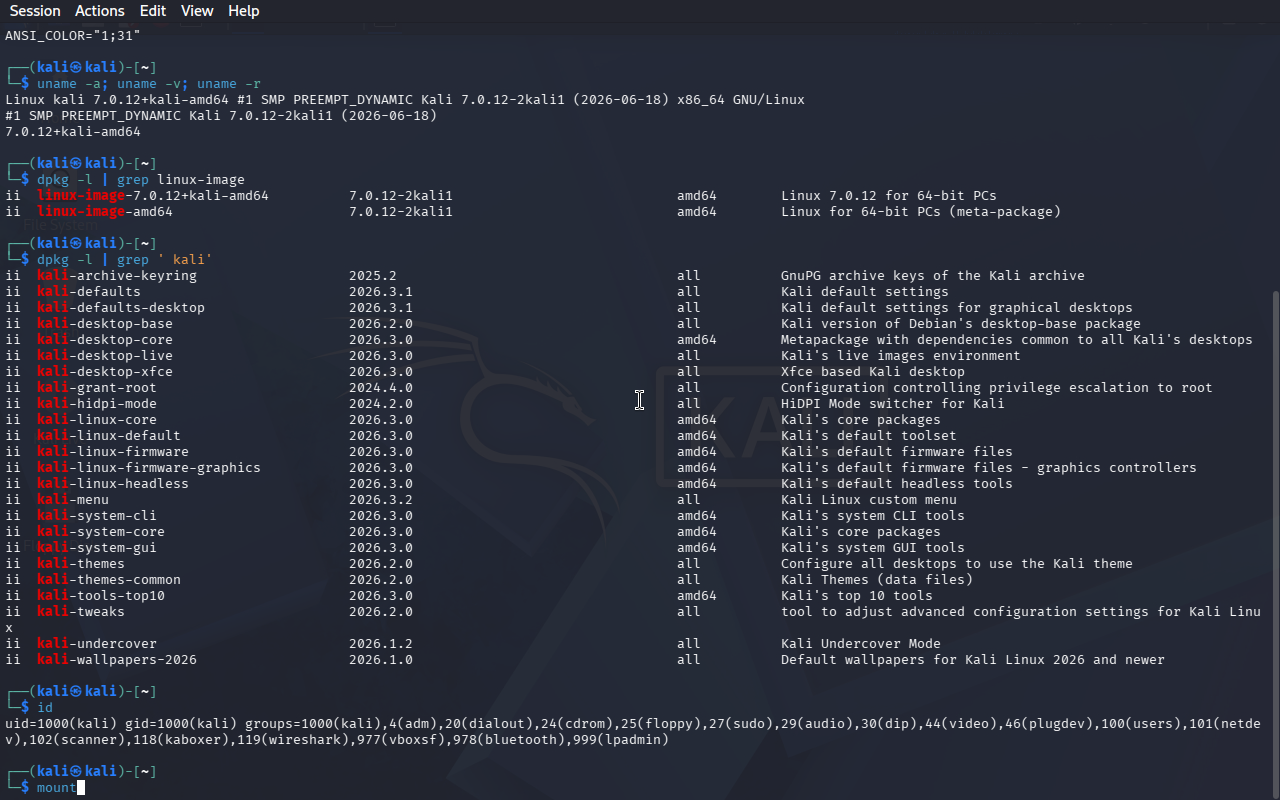Click the 'linux-image-amd64' meta-package name

[x=105, y=212]
